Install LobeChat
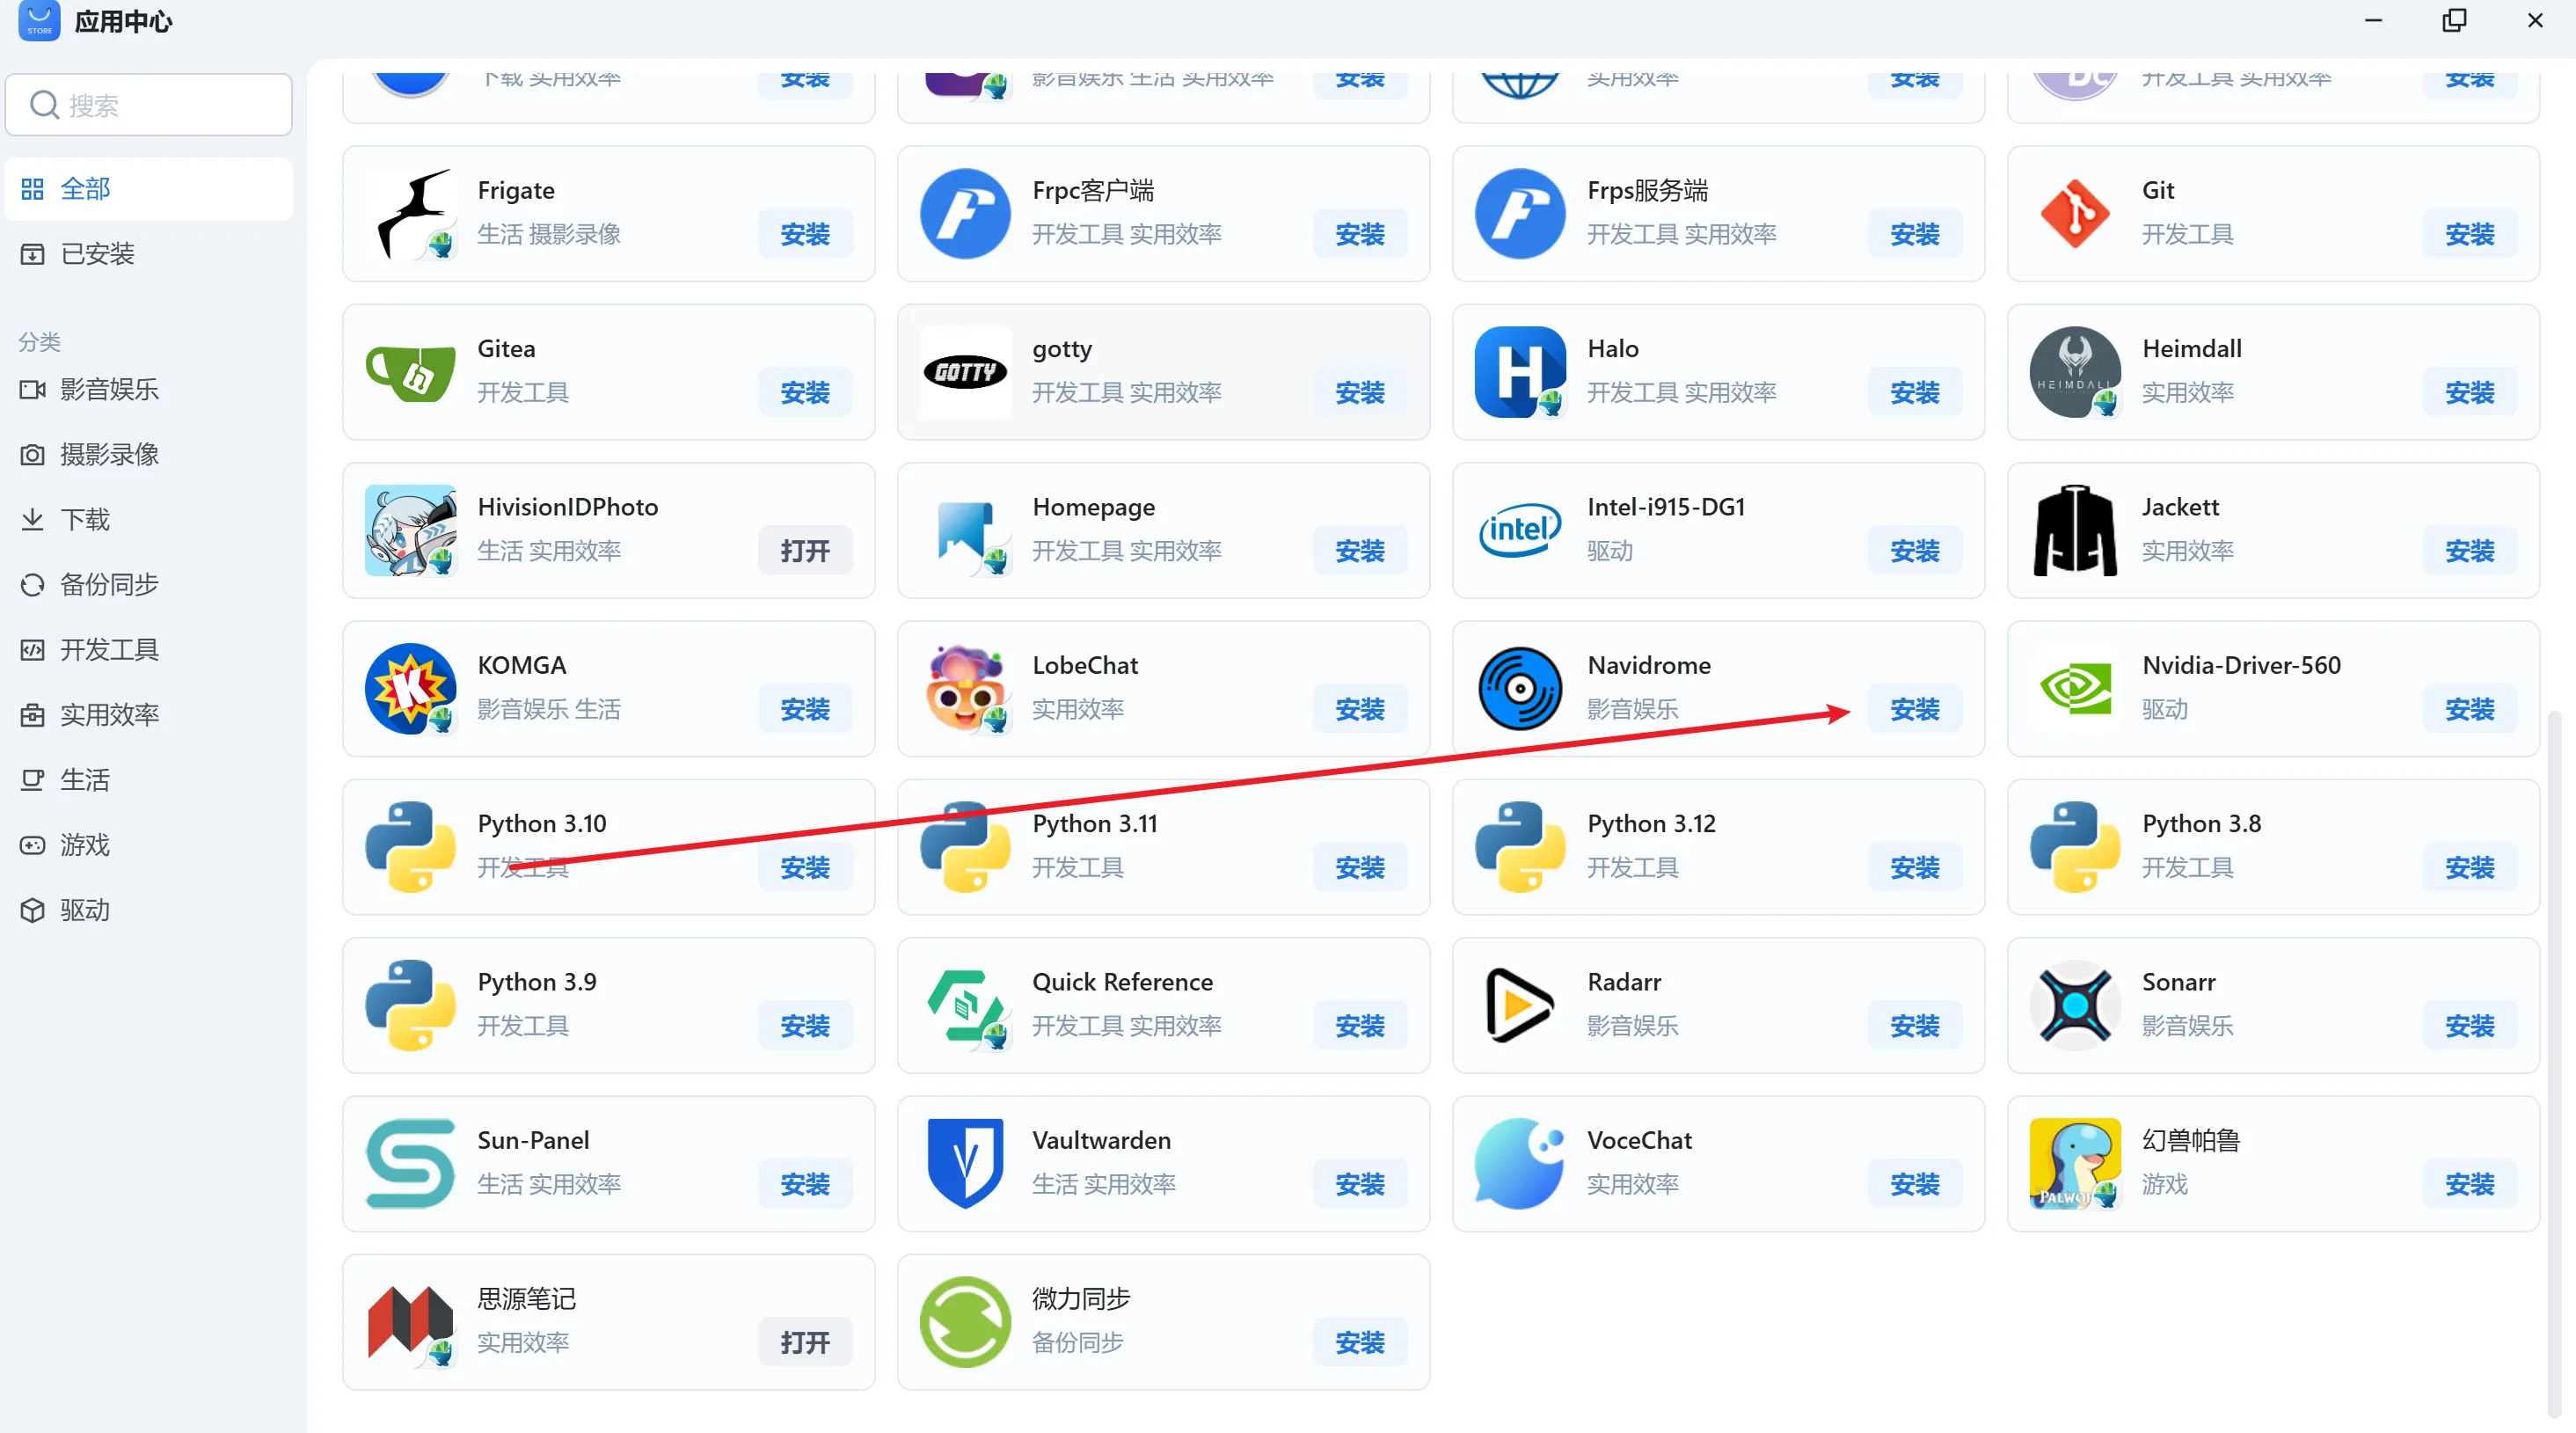Screen dimensions: 2576x1433 click(1360, 709)
